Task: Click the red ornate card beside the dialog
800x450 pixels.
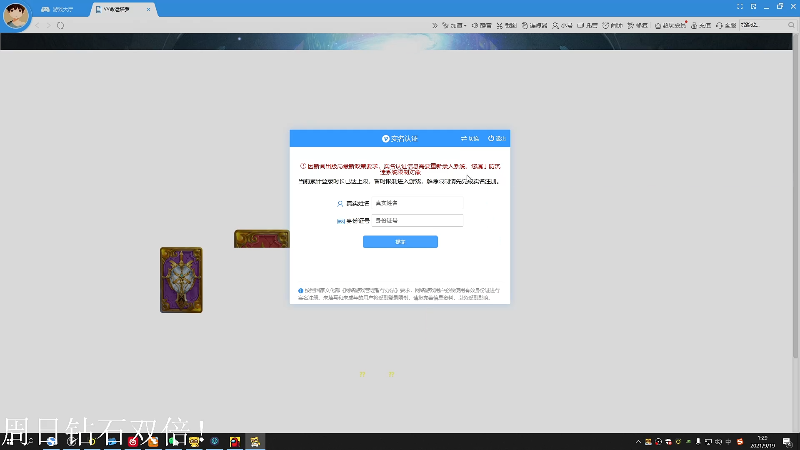Action: click(x=262, y=239)
